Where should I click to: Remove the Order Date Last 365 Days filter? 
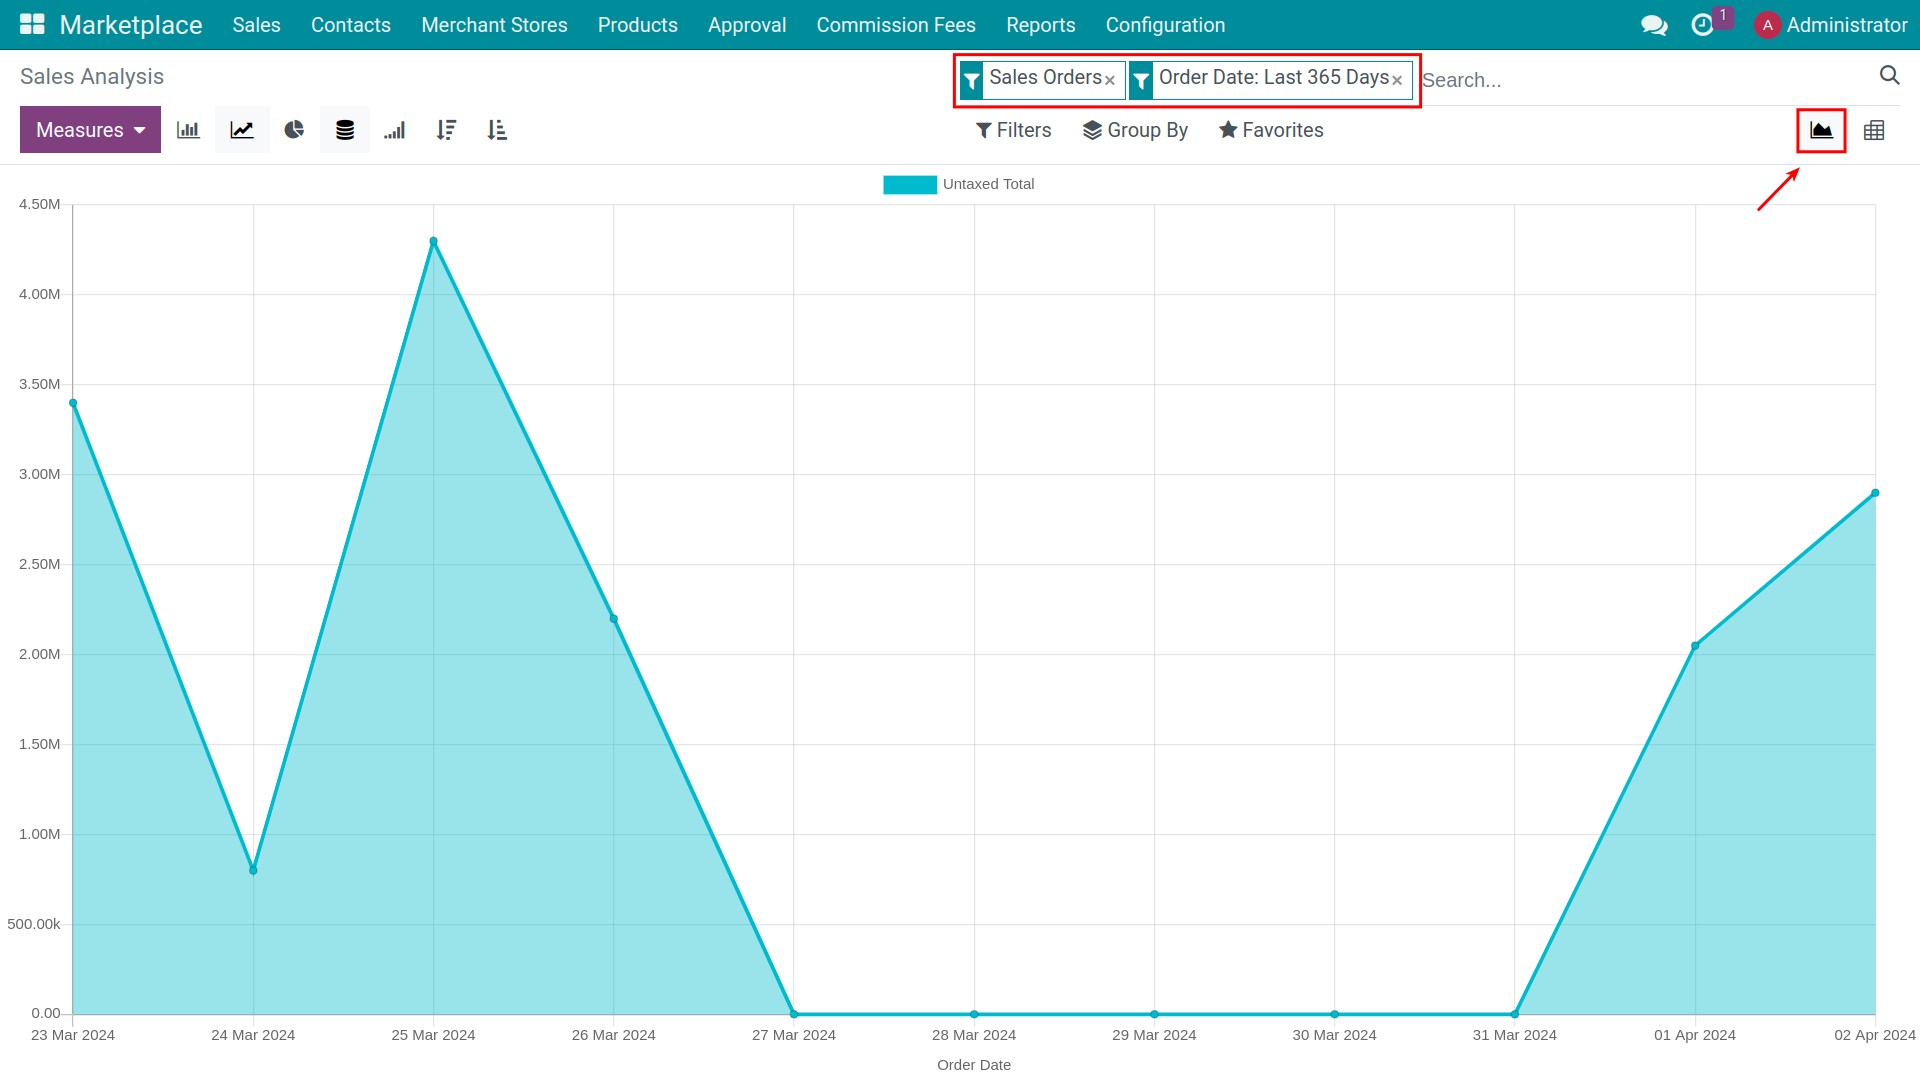coord(1397,80)
